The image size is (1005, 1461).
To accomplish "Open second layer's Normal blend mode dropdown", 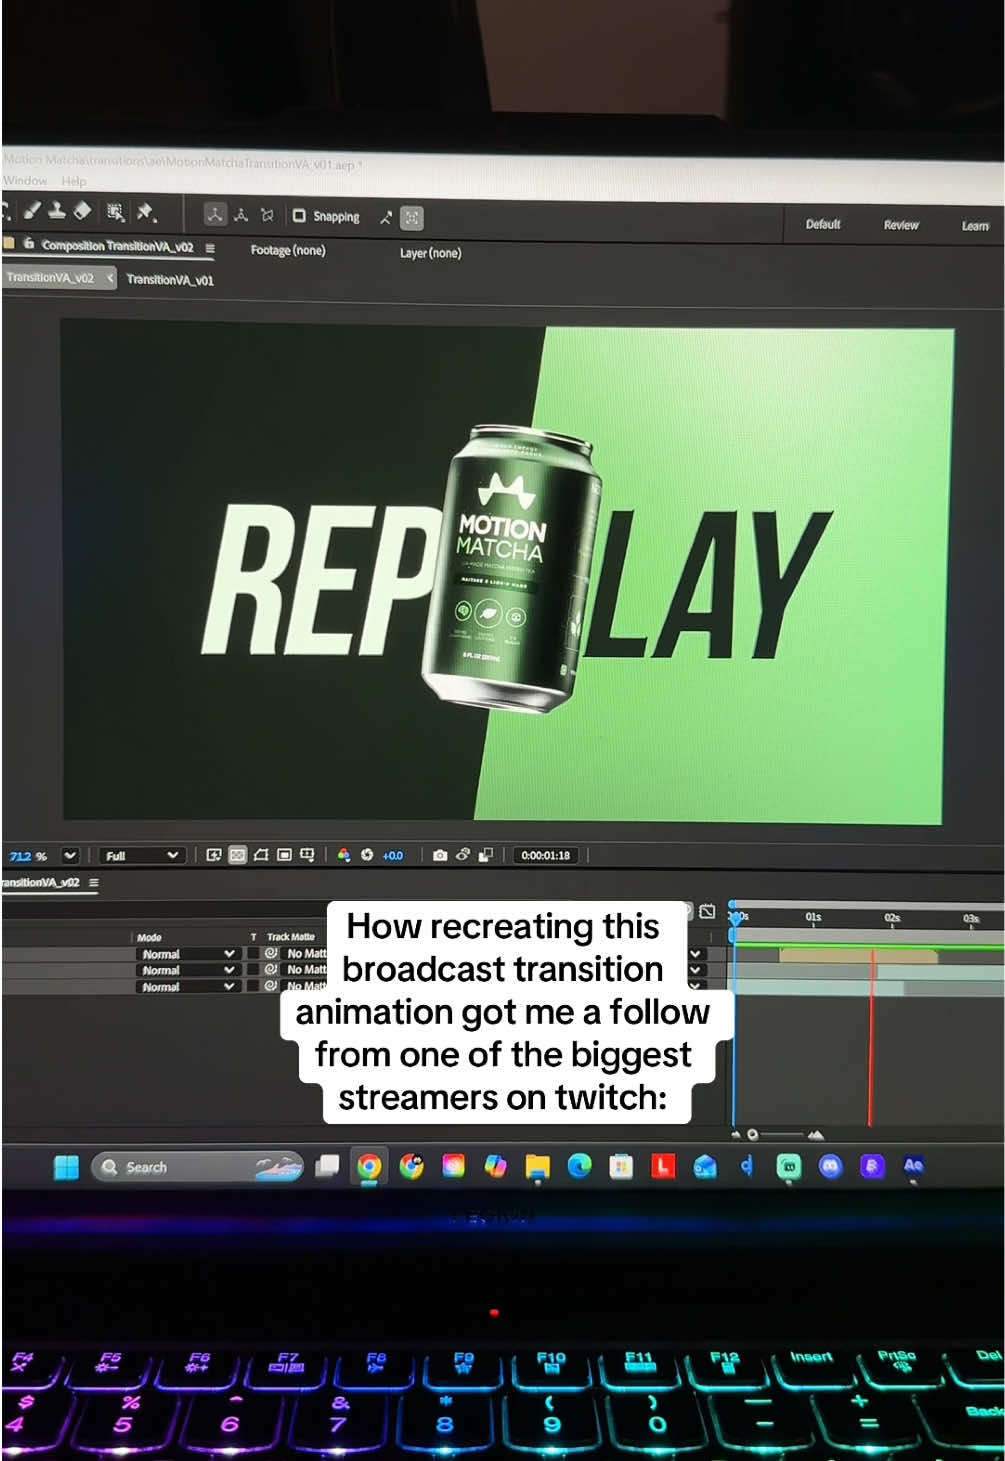I will 188,970.
